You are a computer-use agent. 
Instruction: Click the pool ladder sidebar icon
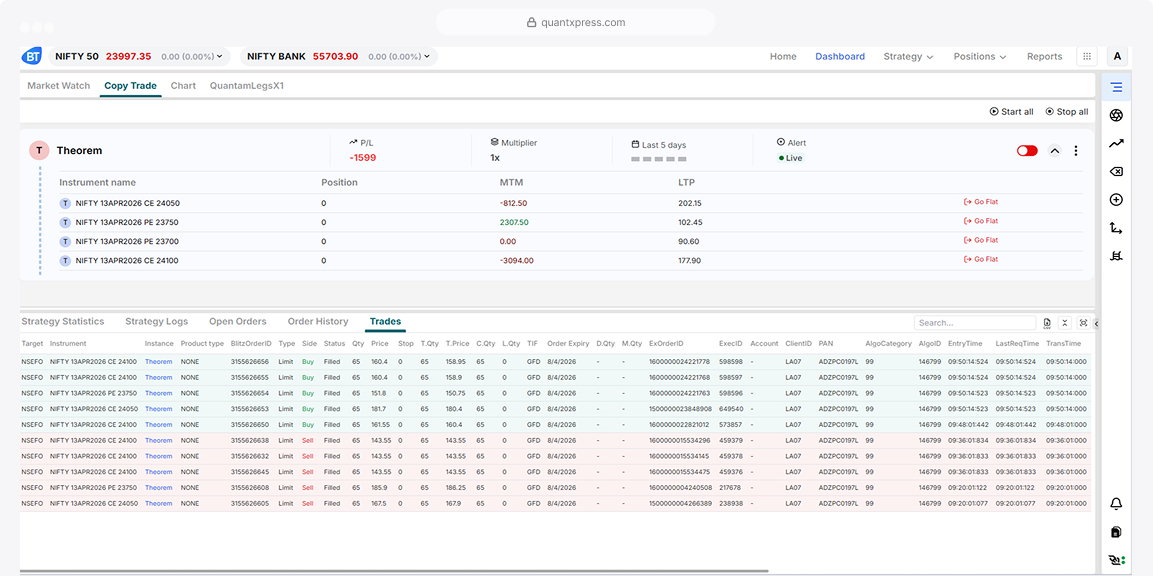tap(1116, 256)
